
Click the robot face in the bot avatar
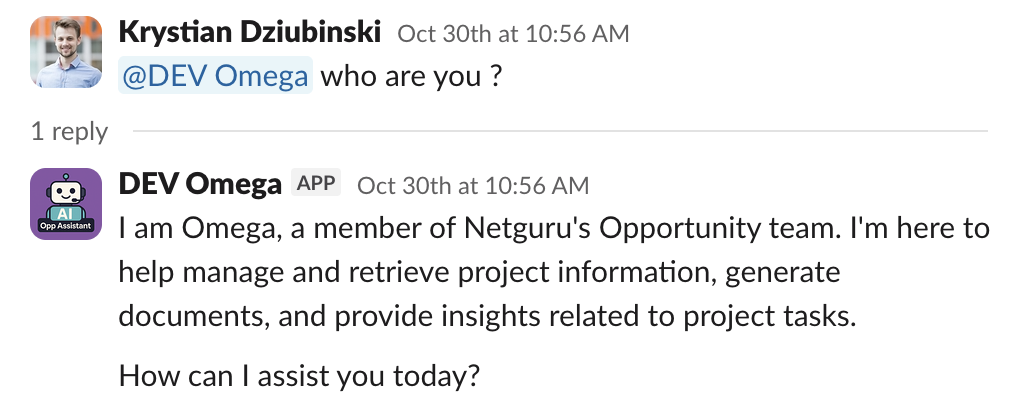(x=66, y=190)
